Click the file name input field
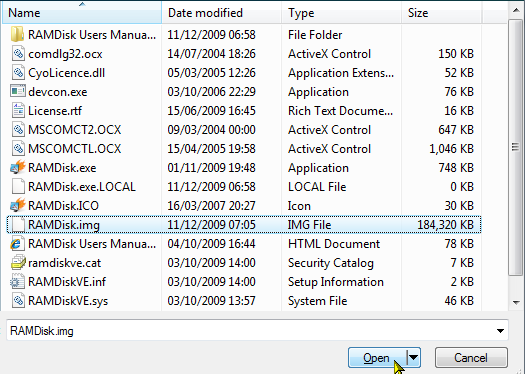 point(250,331)
